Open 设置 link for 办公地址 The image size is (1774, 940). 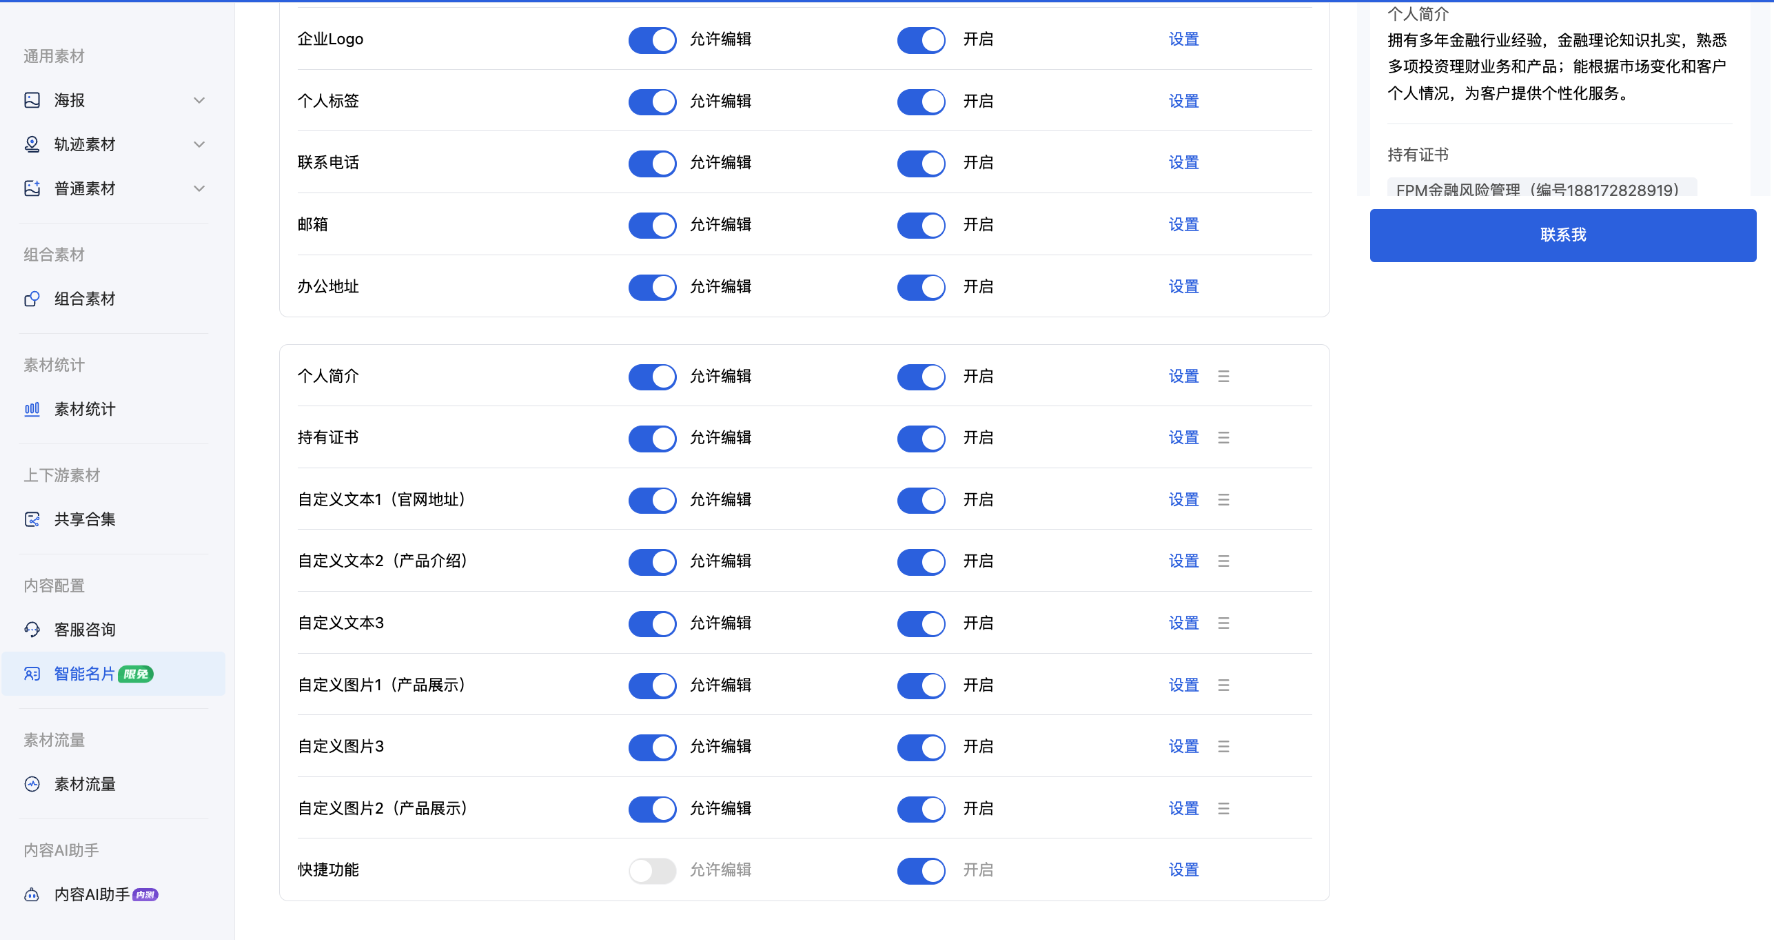point(1184,286)
